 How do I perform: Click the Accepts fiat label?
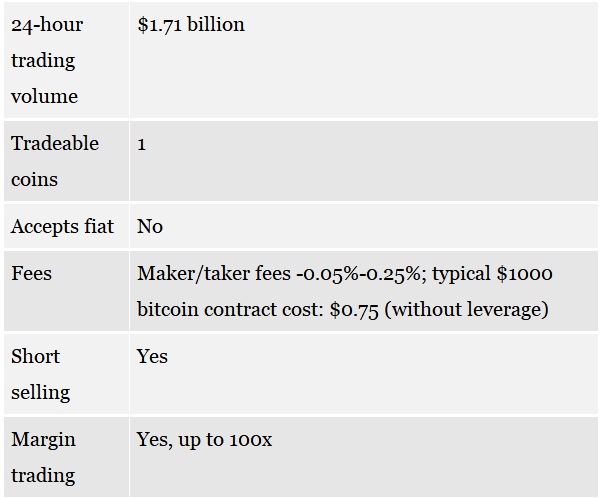pyautogui.click(x=62, y=226)
